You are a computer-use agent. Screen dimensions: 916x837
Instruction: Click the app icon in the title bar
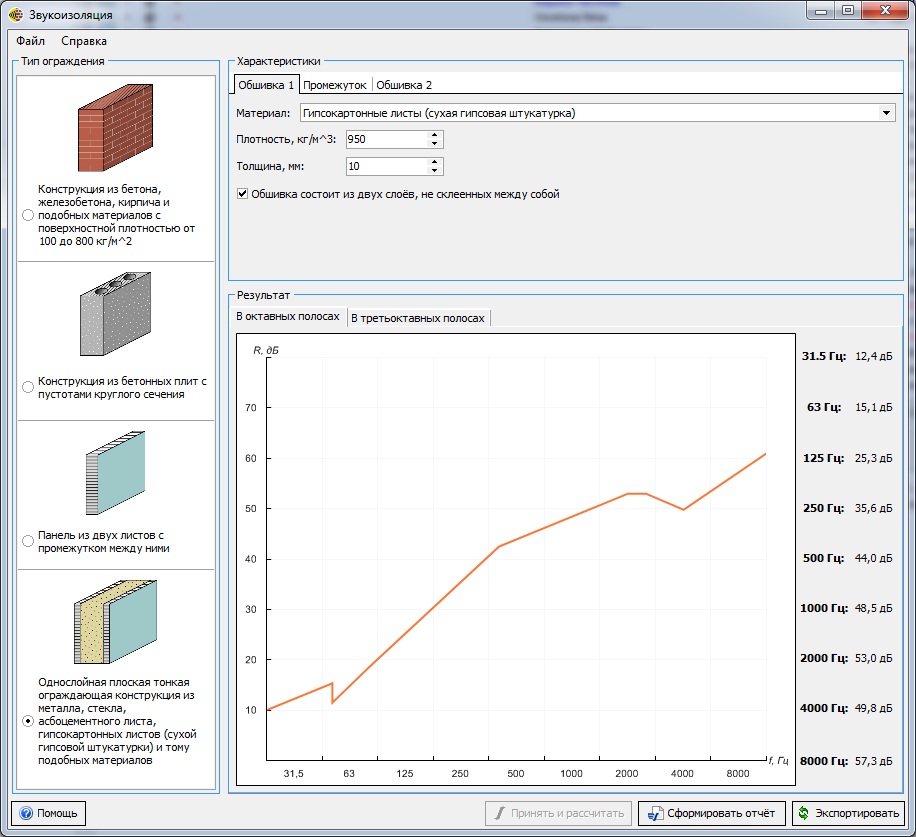point(14,14)
